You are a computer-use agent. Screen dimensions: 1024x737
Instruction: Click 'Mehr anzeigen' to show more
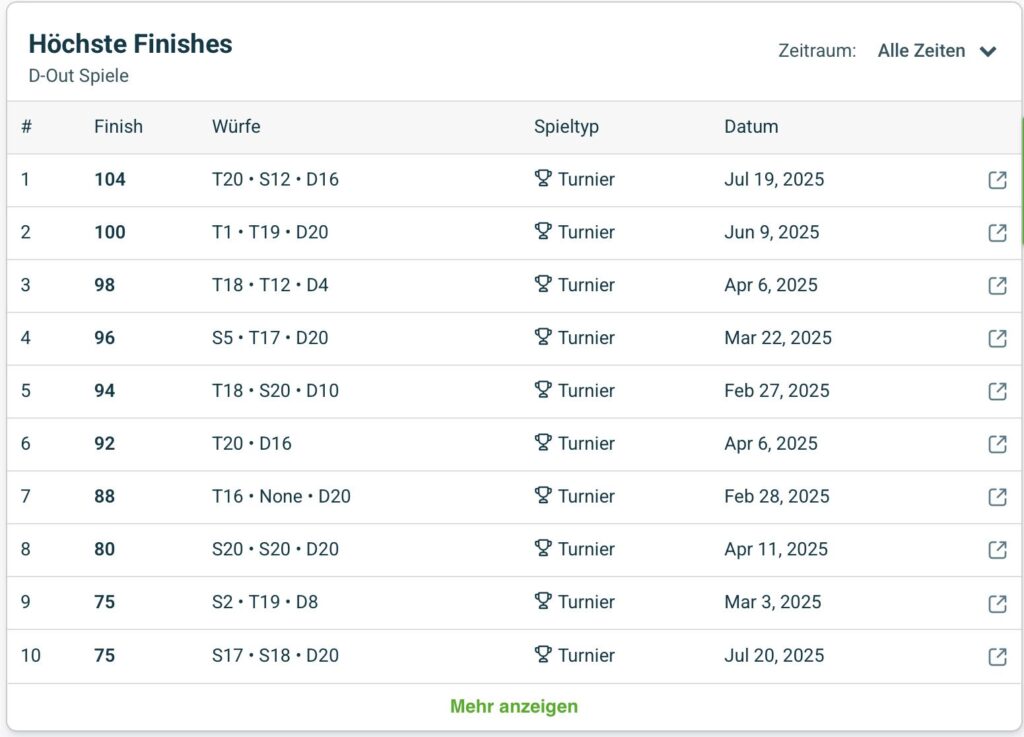pyautogui.click(x=513, y=706)
